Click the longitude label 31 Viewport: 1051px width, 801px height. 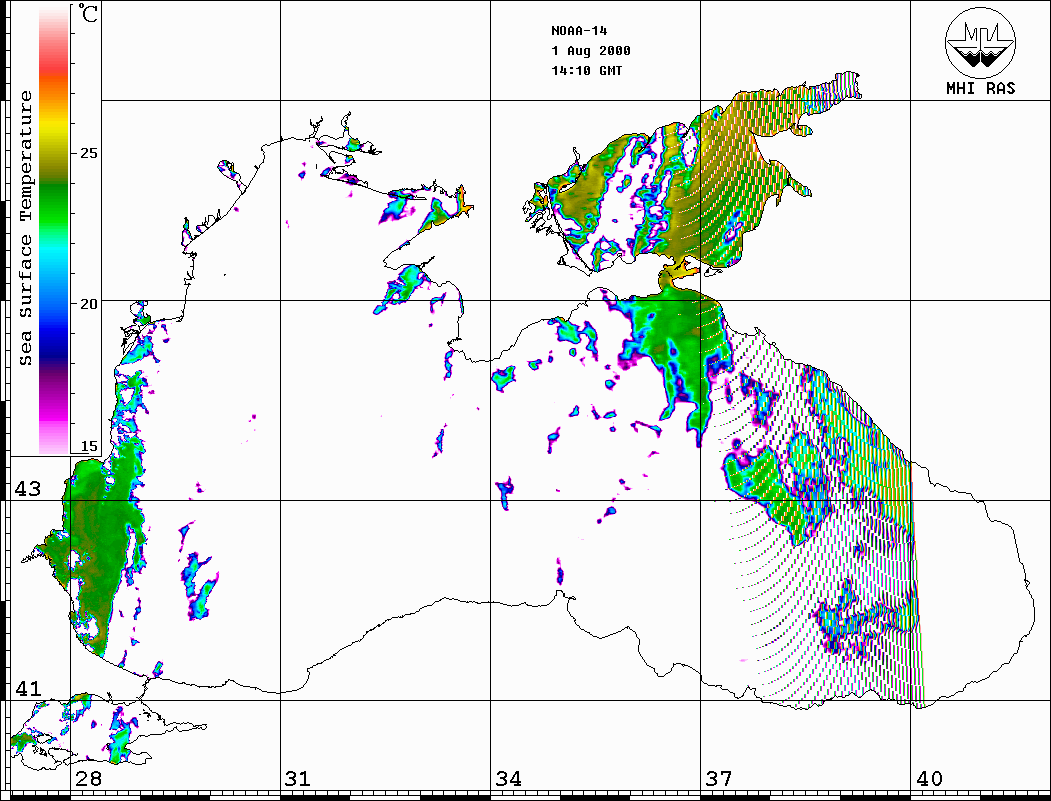298,779
